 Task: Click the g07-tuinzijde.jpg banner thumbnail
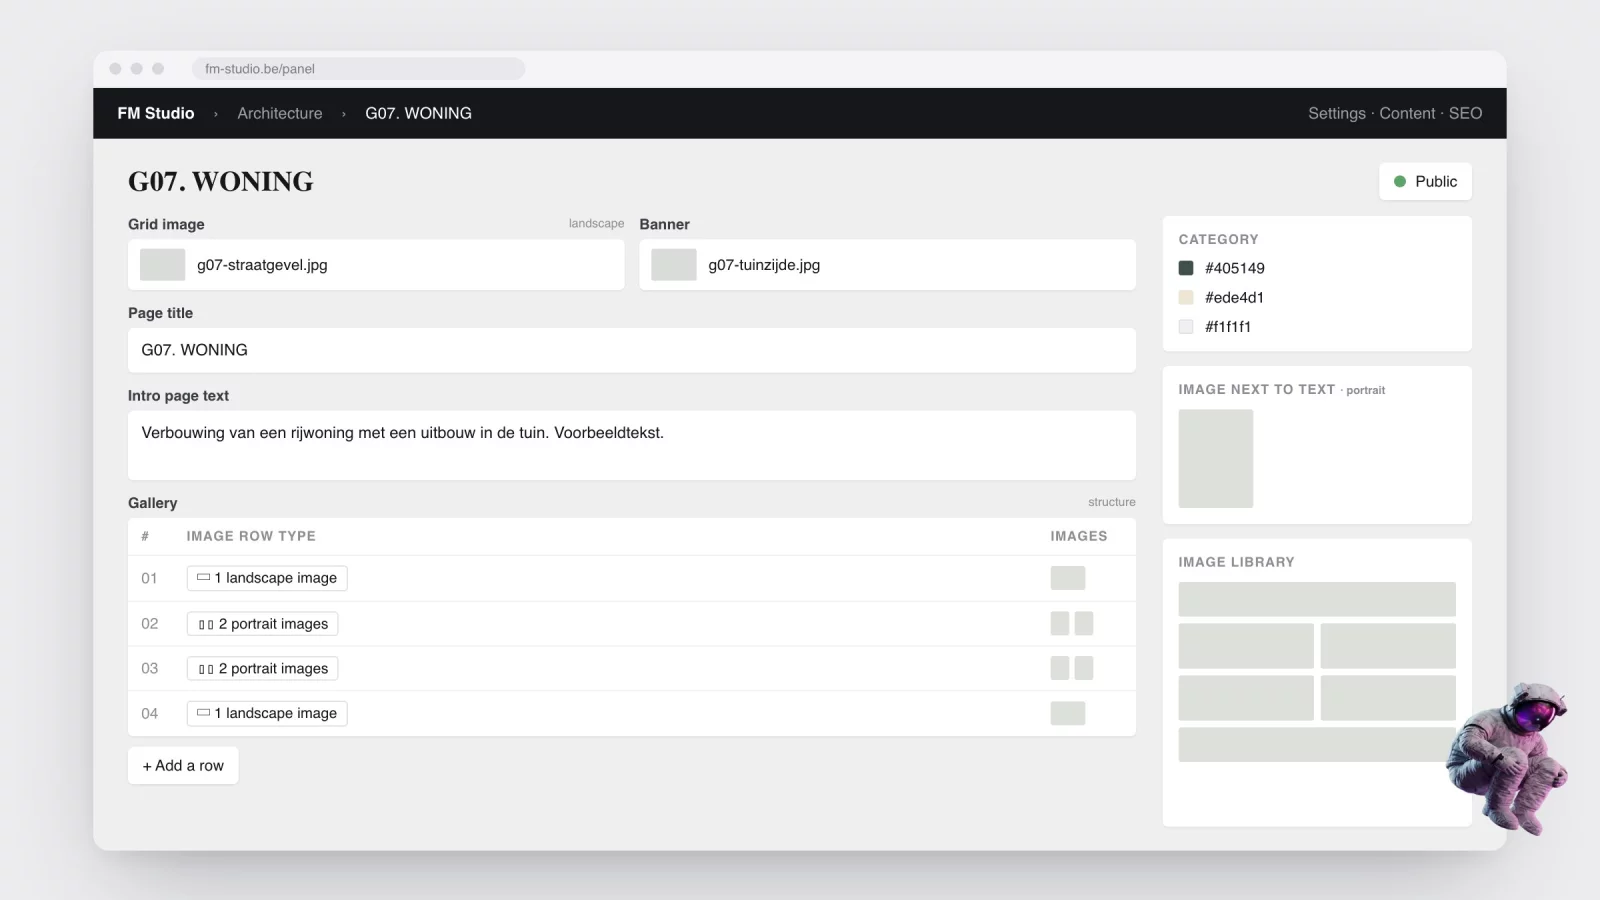point(674,265)
